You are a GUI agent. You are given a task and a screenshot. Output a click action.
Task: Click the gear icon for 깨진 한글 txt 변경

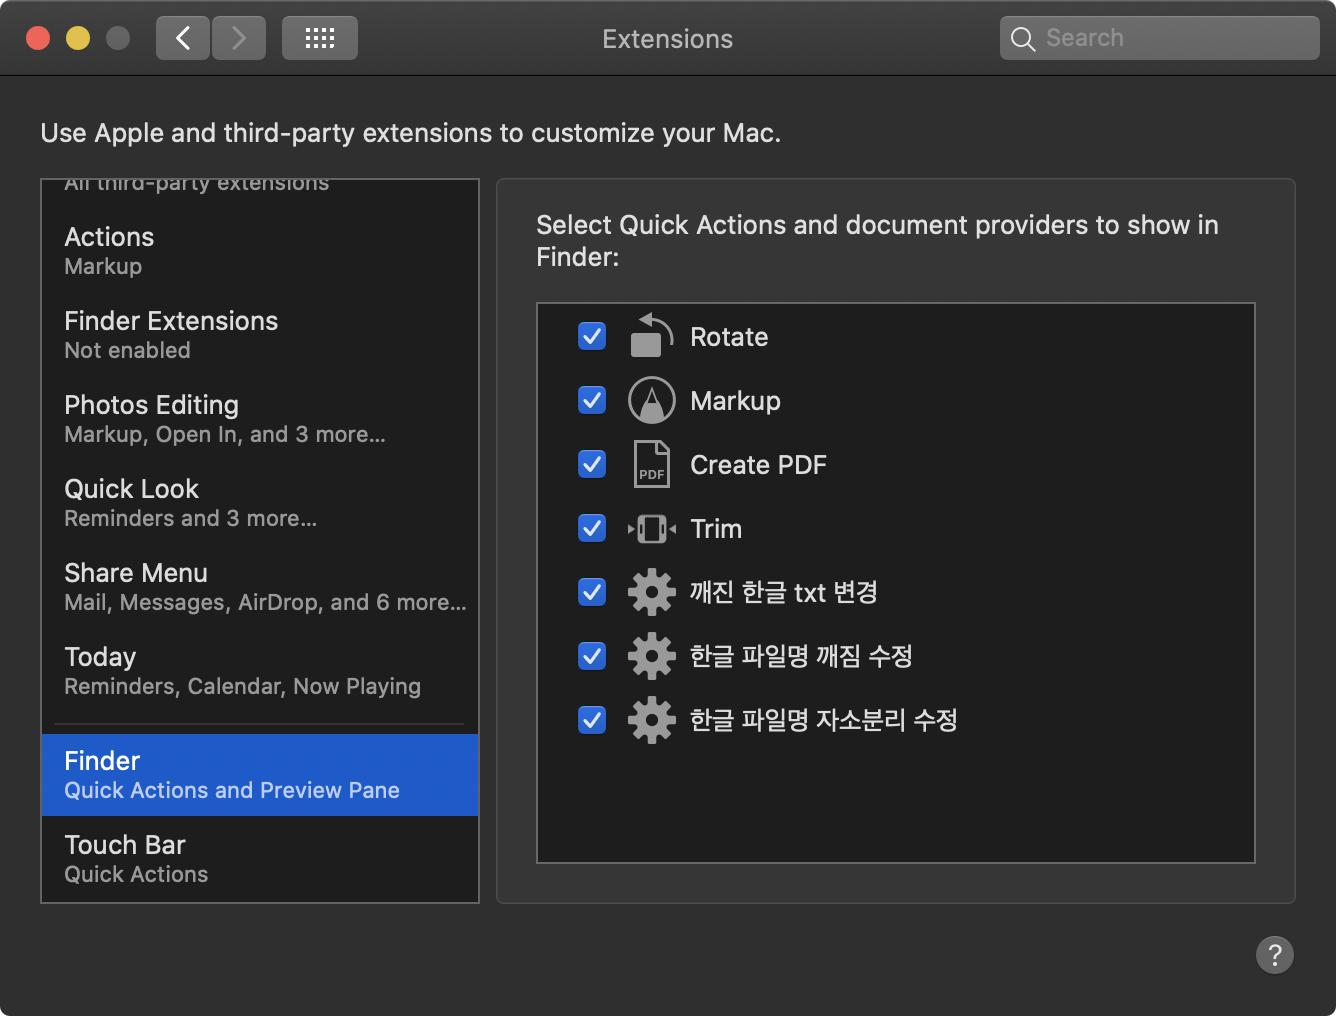(x=651, y=593)
